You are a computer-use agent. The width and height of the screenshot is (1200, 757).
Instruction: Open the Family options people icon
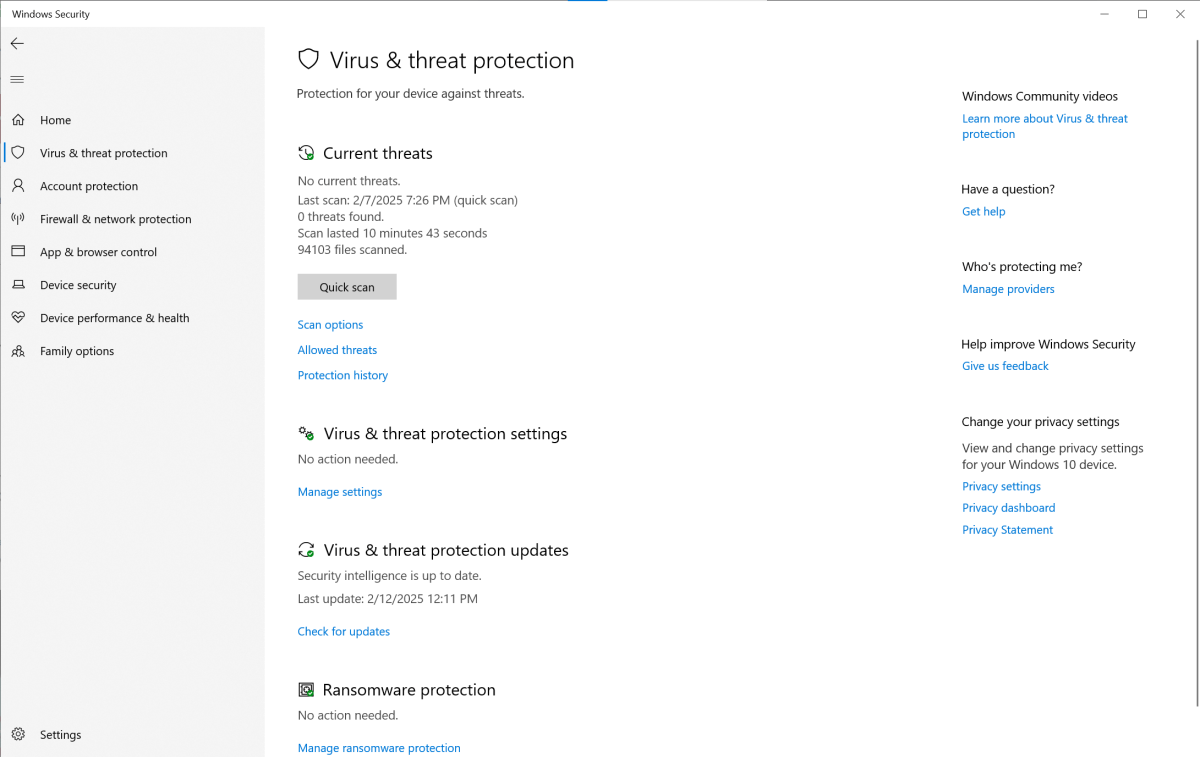18,351
